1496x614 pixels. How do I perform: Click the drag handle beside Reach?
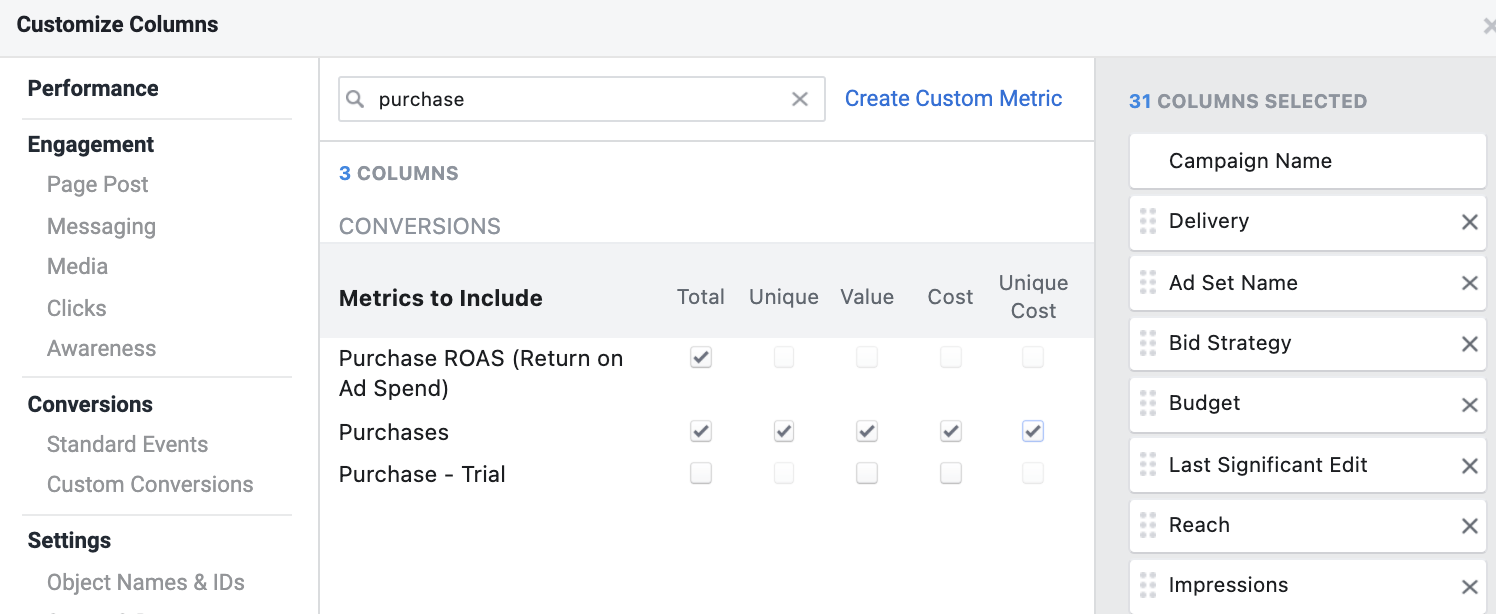pos(1148,526)
